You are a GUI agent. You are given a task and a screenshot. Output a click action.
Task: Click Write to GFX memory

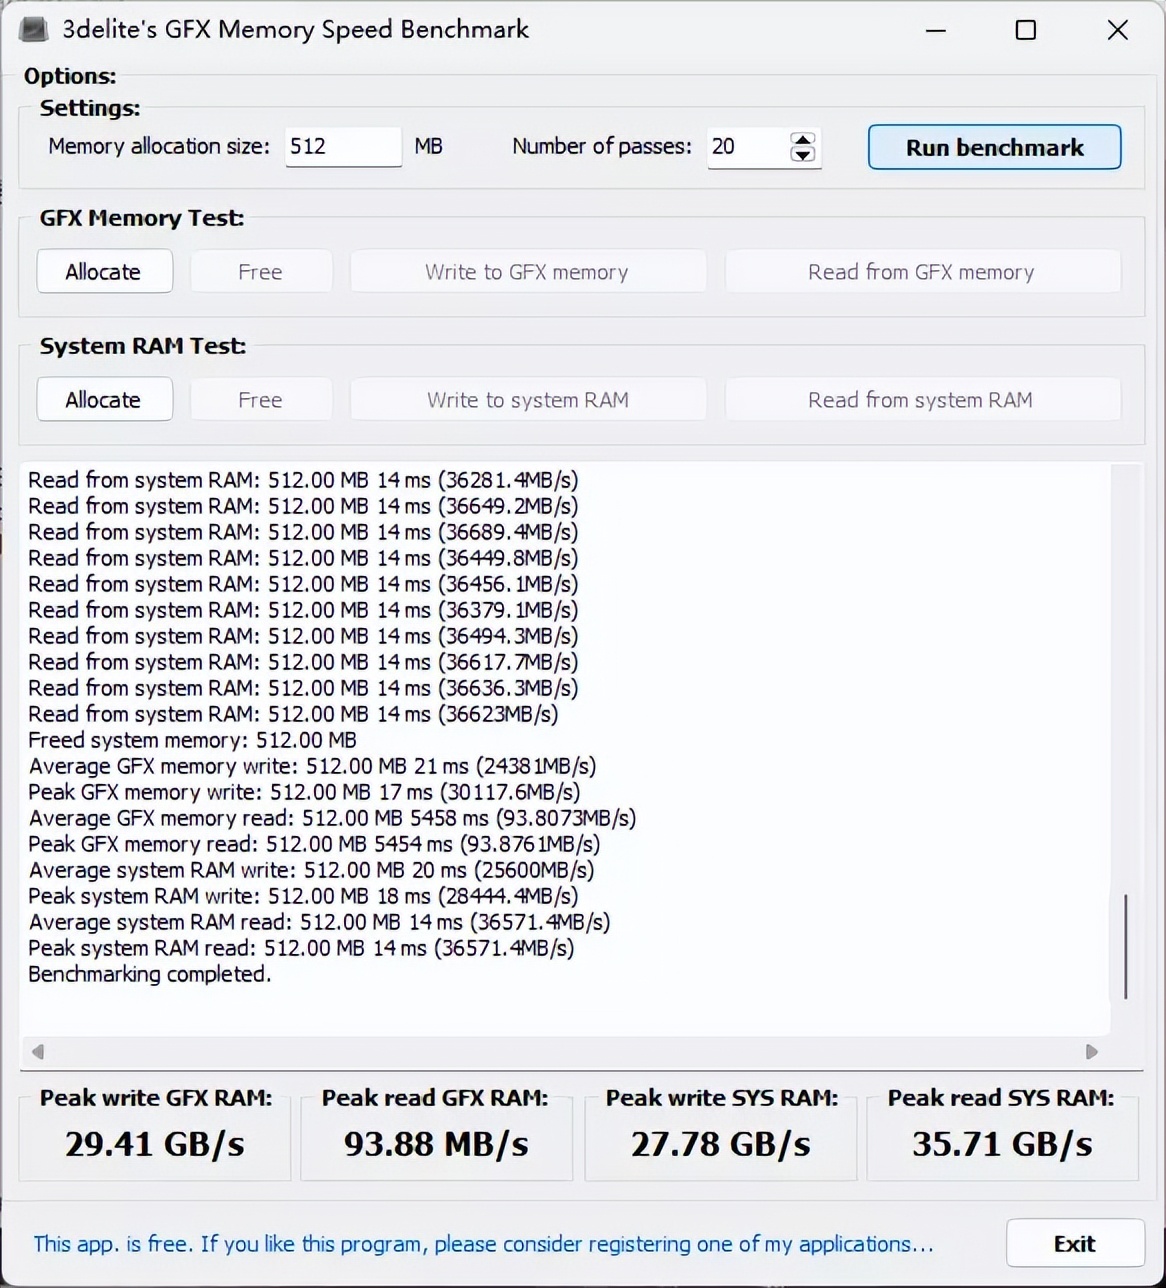[527, 271]
